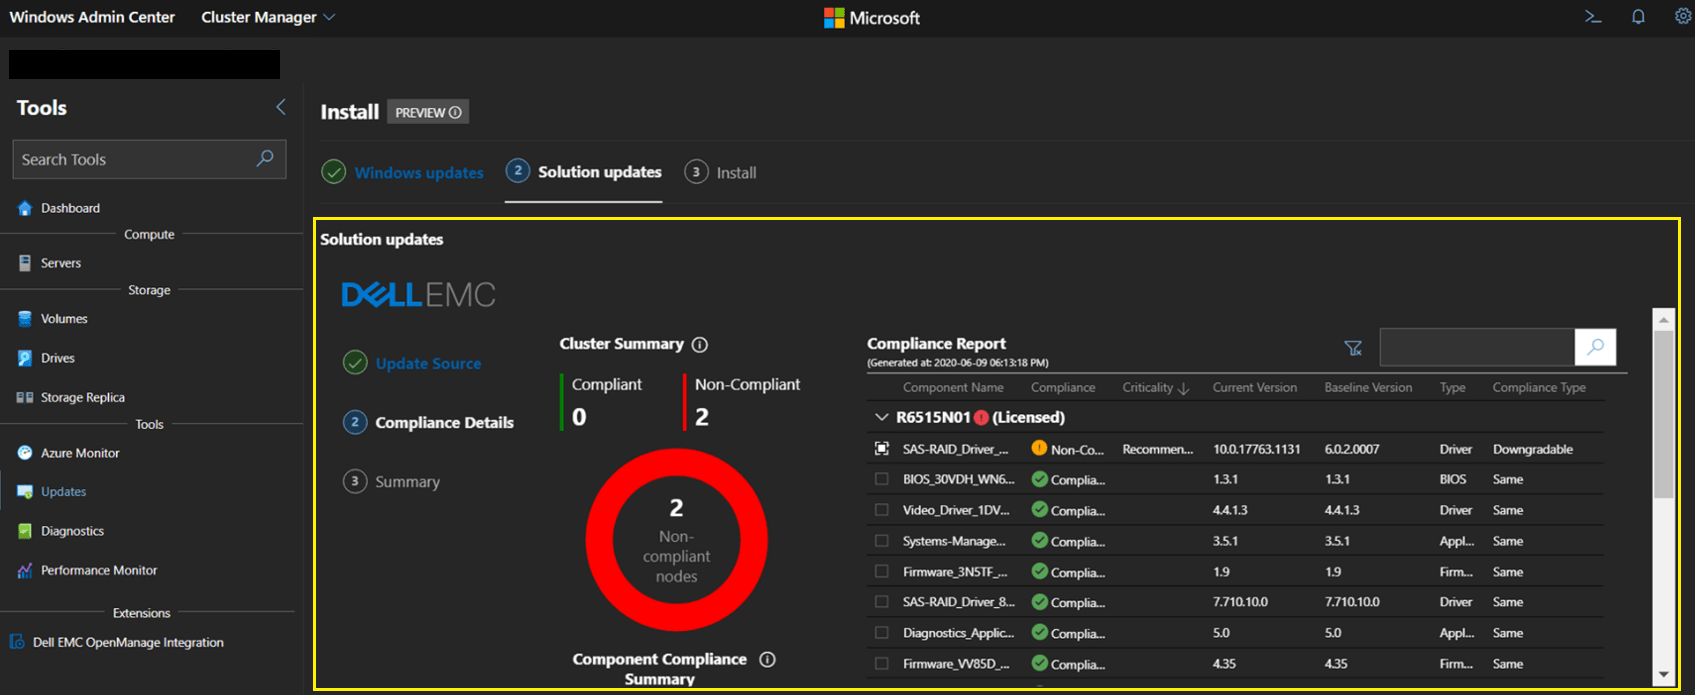
Task: Click the orange warning icon on SAS-RAID_Driver row
Action: click(x=1039, y=448)
